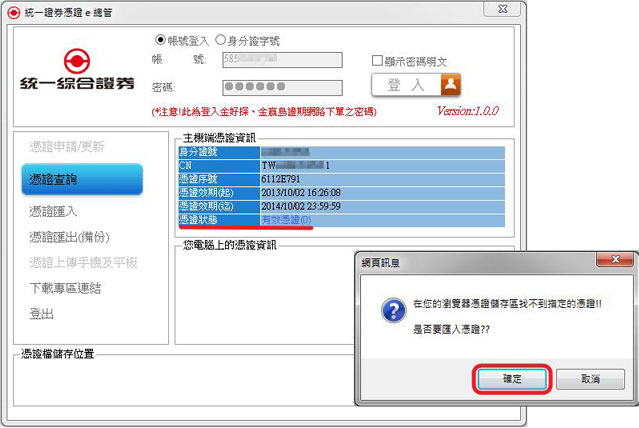
Task: Click the 身分證號 row label
Action: (219, 152)
